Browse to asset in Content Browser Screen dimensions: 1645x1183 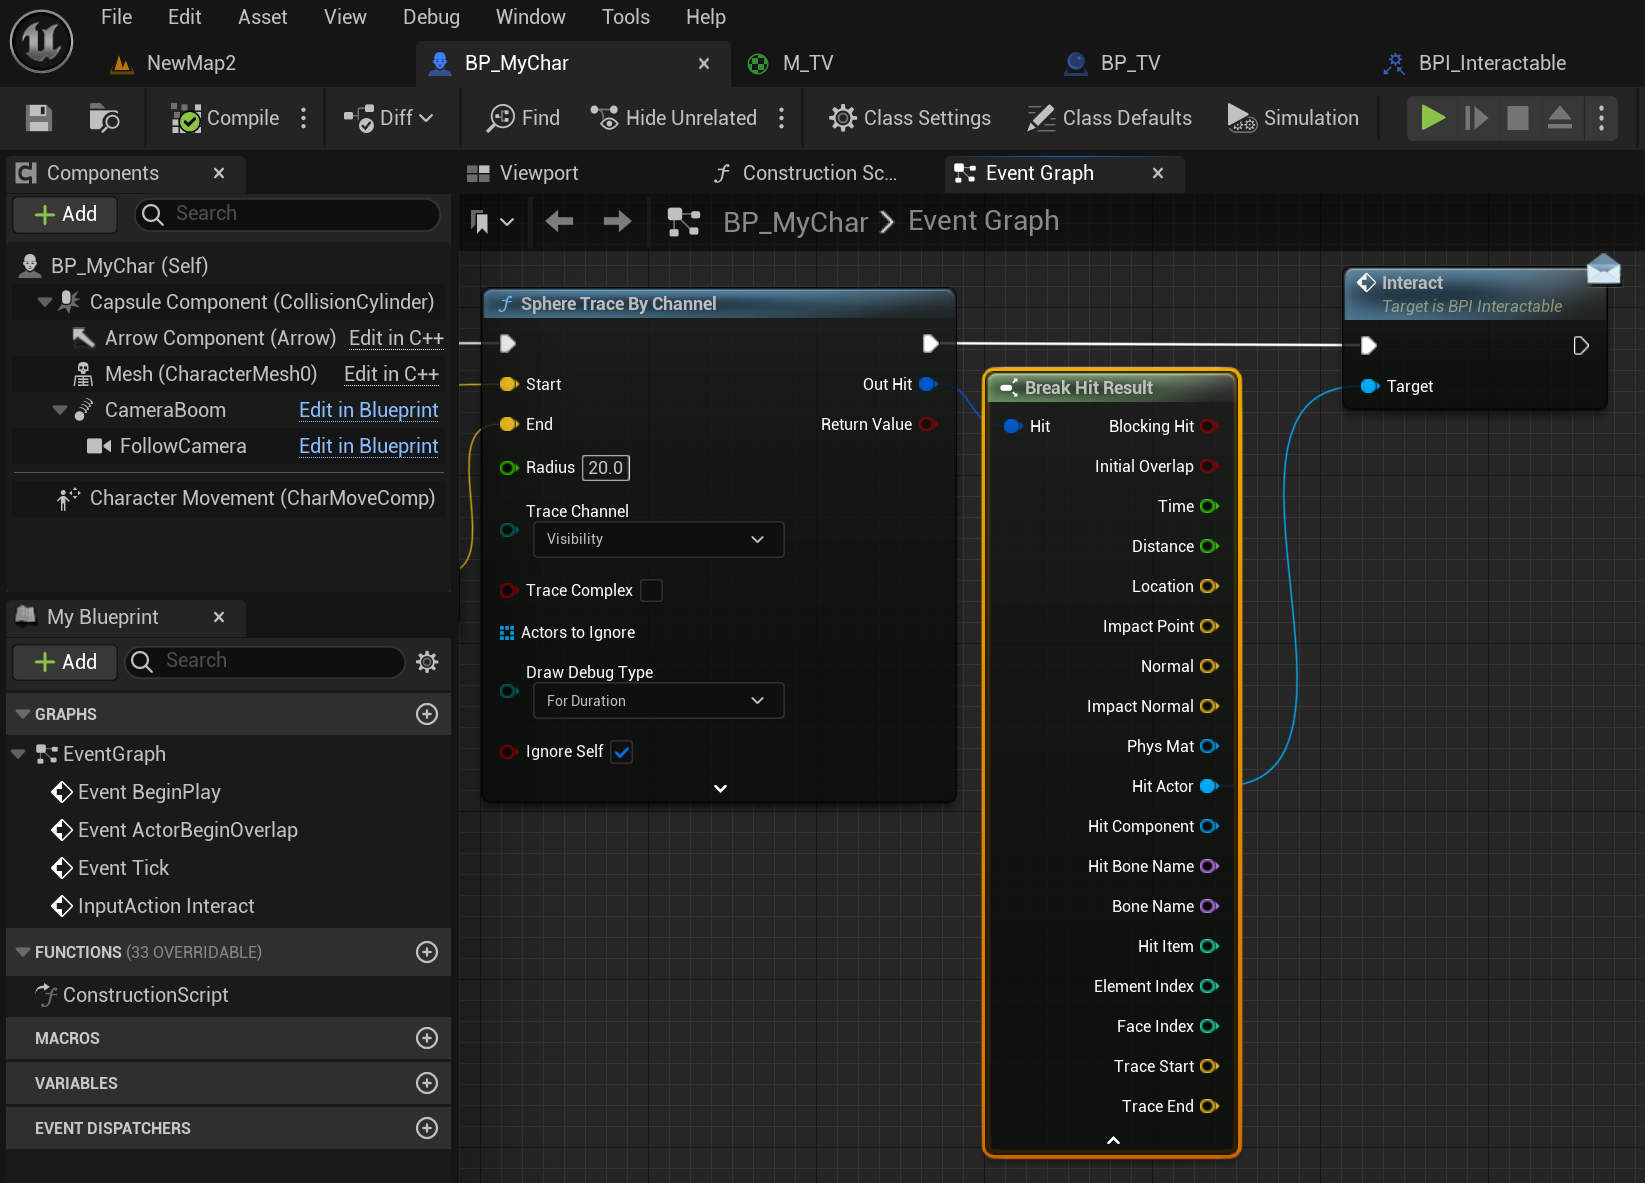click(104, 118)
